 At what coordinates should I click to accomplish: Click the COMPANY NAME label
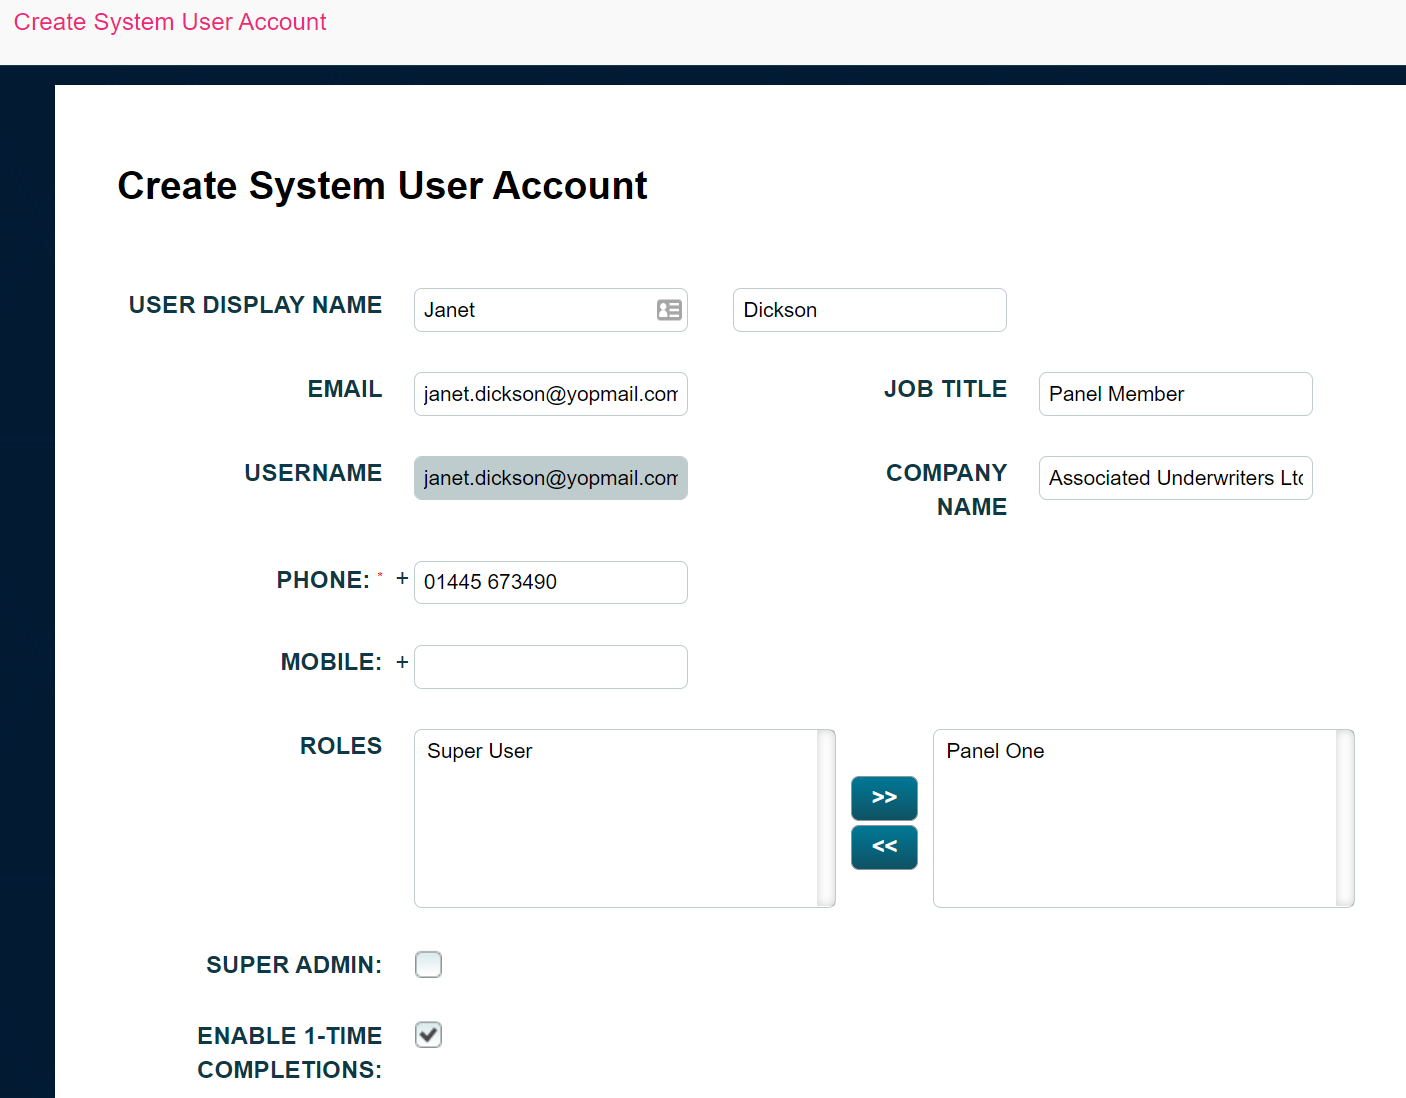pos(947,490)
